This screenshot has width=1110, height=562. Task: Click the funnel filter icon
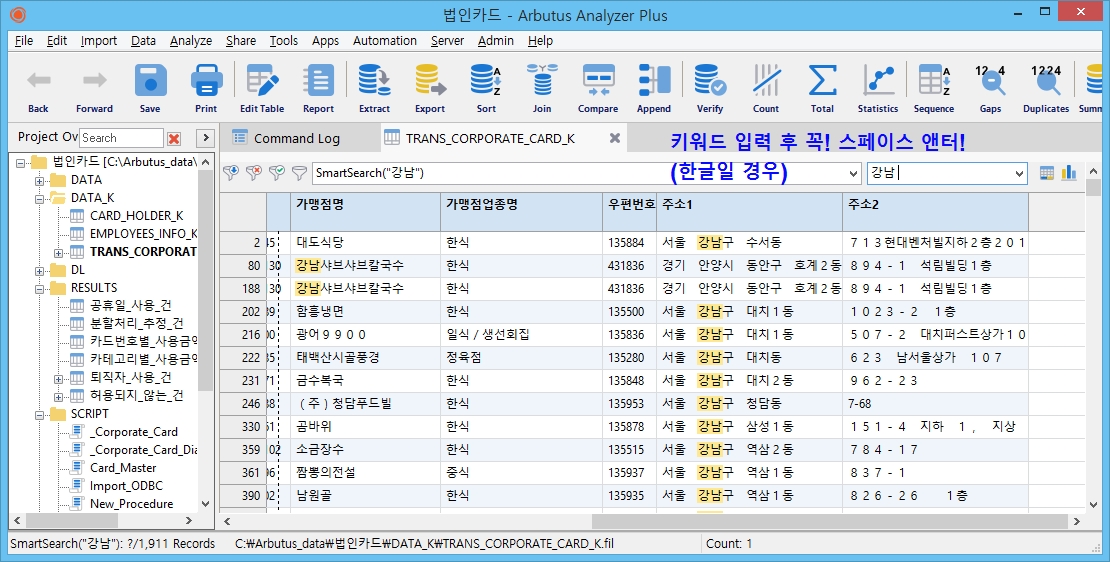point(300,173)
